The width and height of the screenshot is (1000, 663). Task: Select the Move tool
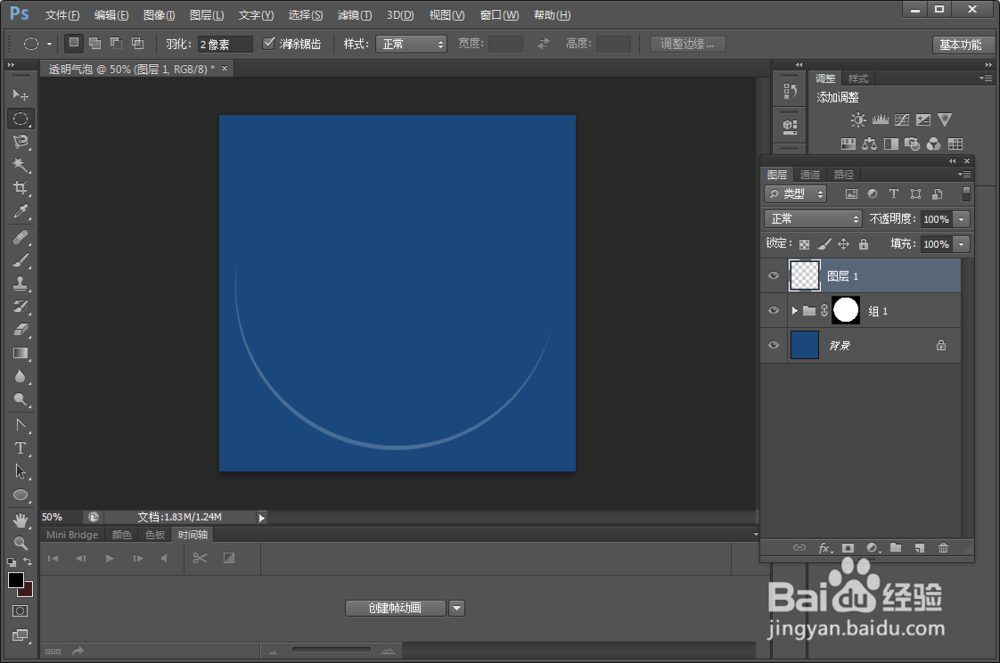(x=20, y=94)
